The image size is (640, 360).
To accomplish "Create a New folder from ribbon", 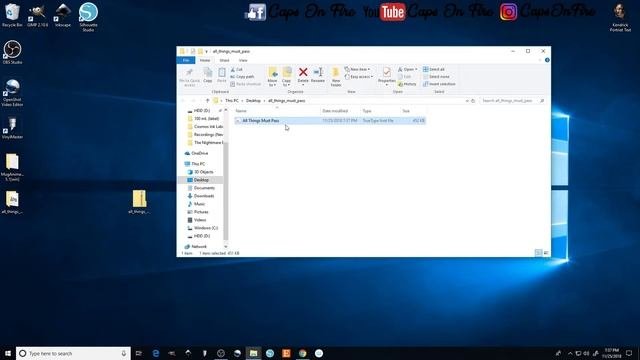I will (x=336, y=77).
